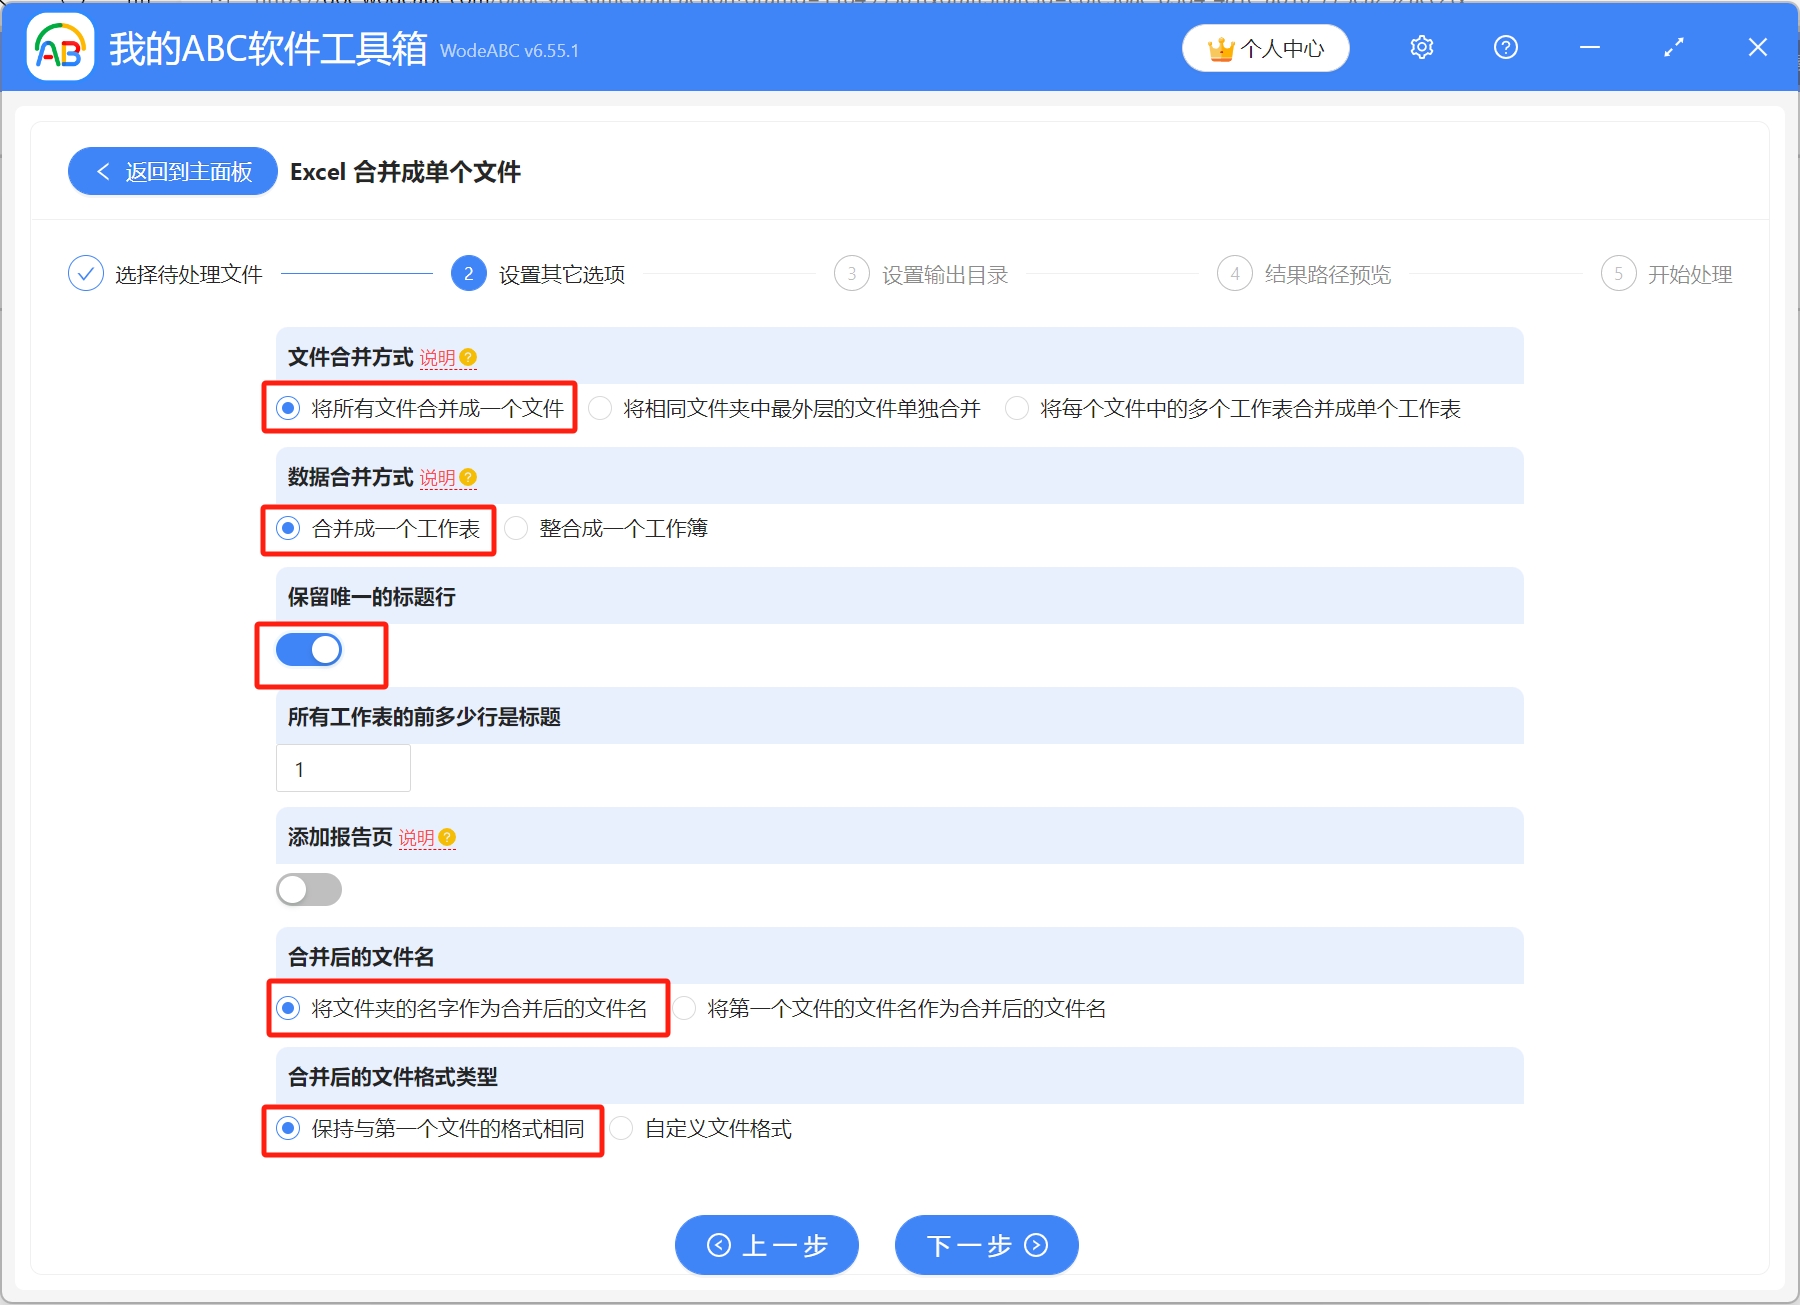Select 整合成一个工作簿 option

click(516, 528)
